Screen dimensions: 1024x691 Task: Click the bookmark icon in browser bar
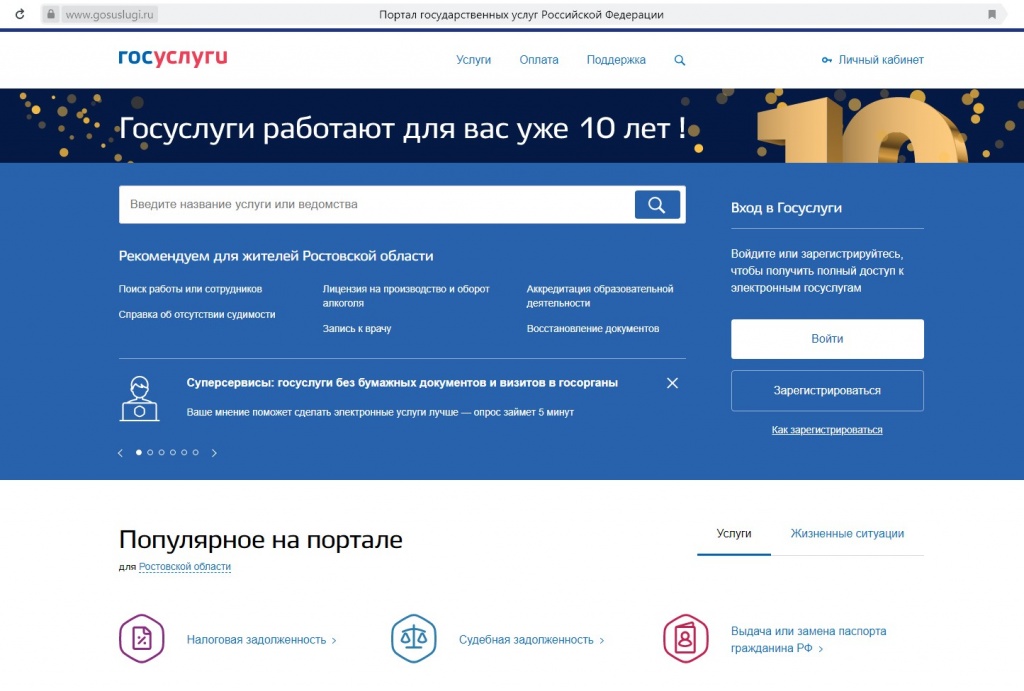991,14
